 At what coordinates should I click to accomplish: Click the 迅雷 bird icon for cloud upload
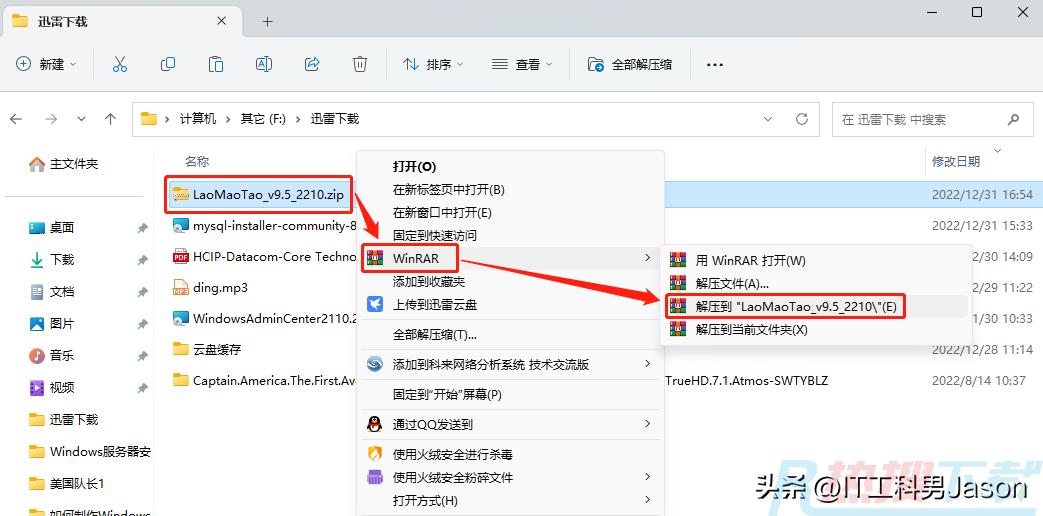pyautogui.click(x=376, y=305)
